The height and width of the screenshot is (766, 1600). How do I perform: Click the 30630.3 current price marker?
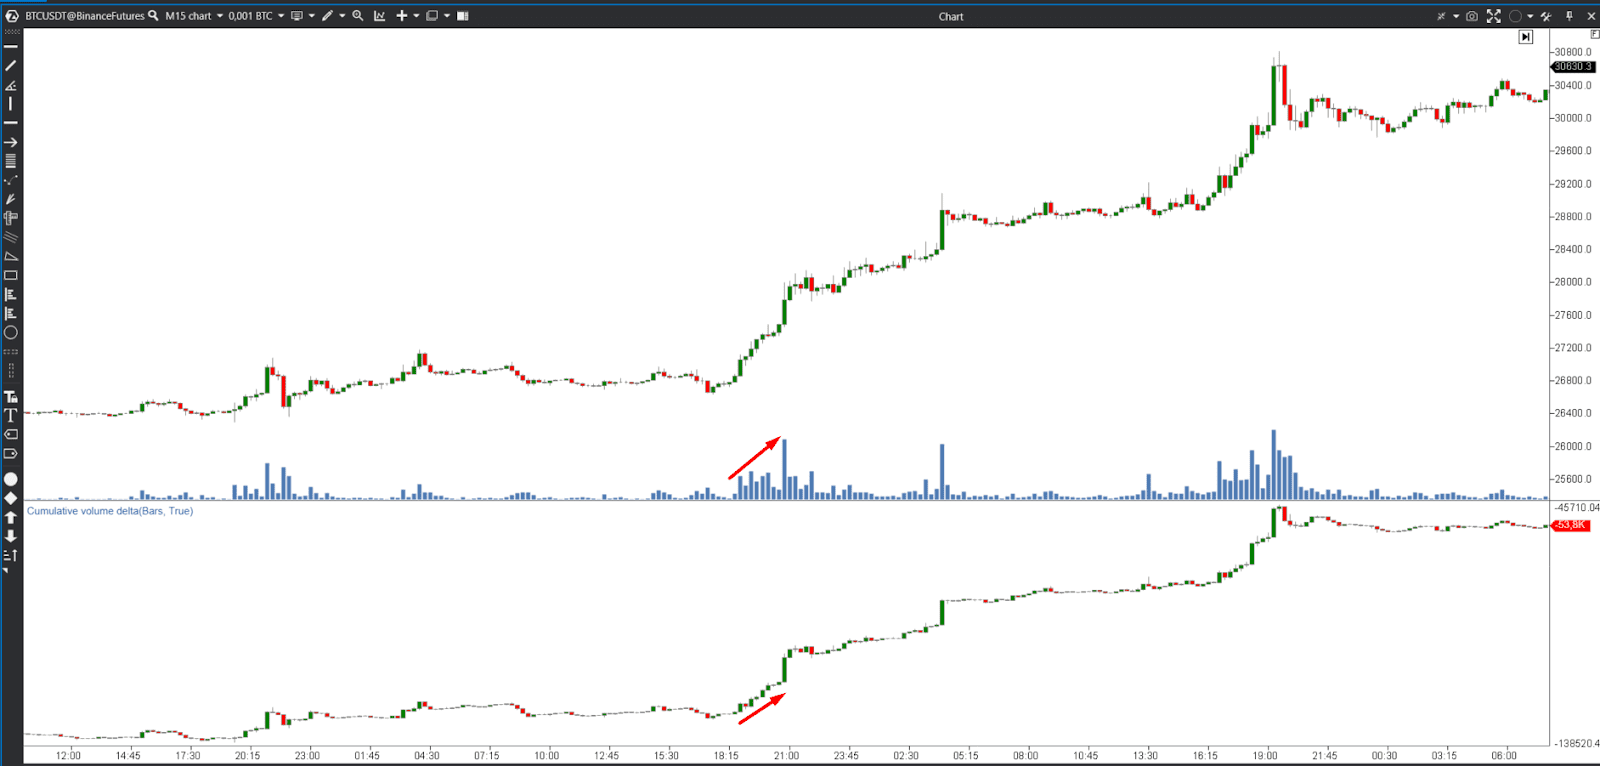tap(1572, 67)
